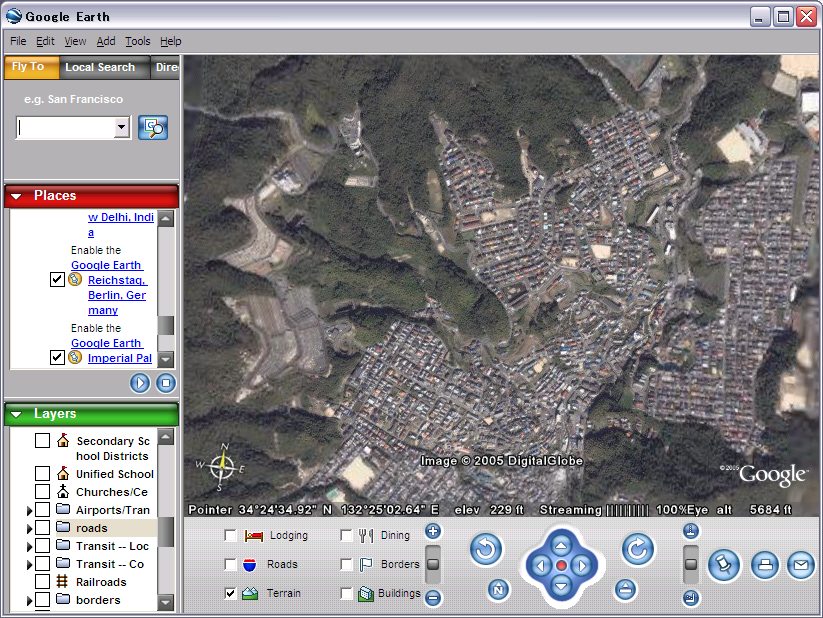Click the search magnifier button
The image size is (823, 618).
153,127
